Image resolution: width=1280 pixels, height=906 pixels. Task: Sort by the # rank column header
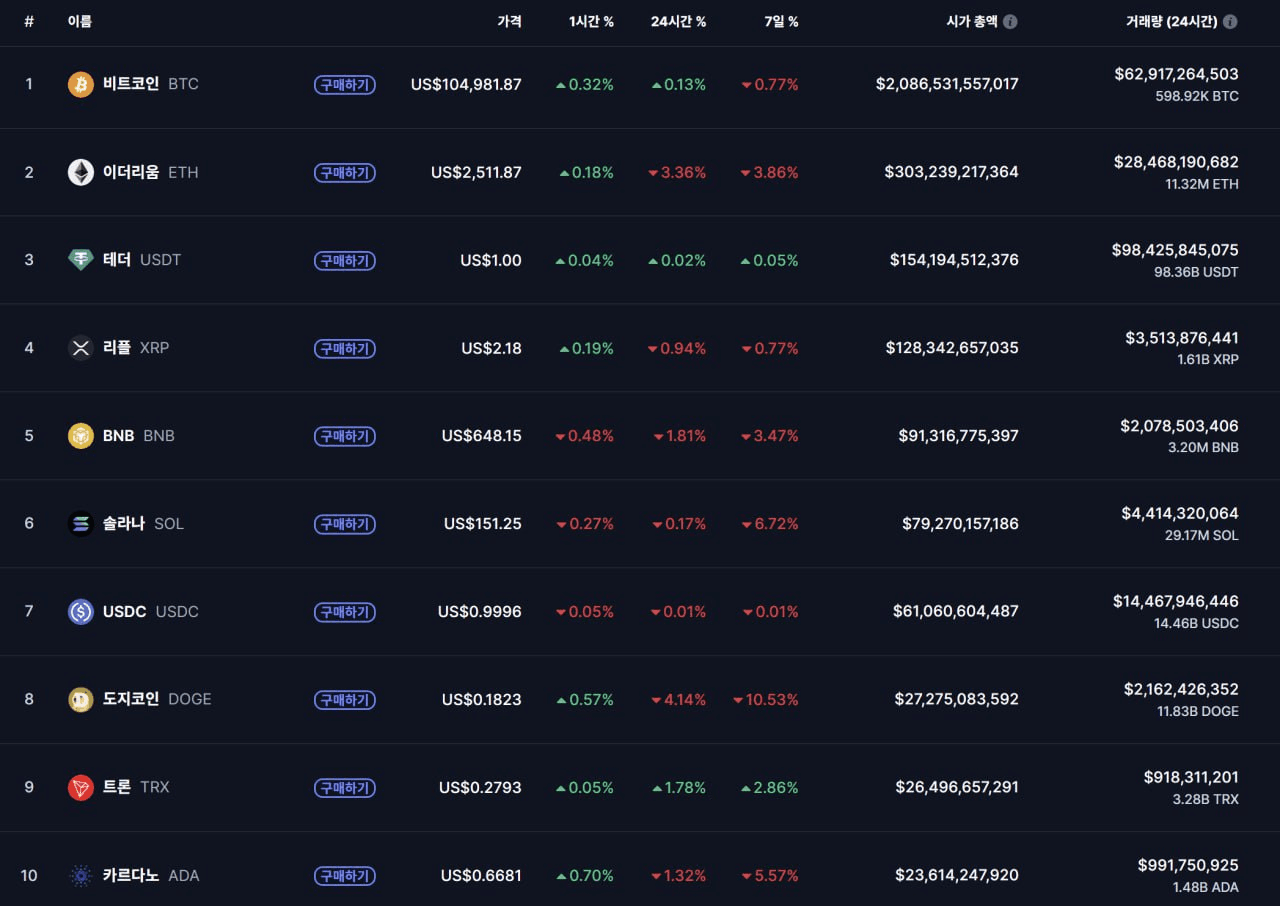(29, 21)
